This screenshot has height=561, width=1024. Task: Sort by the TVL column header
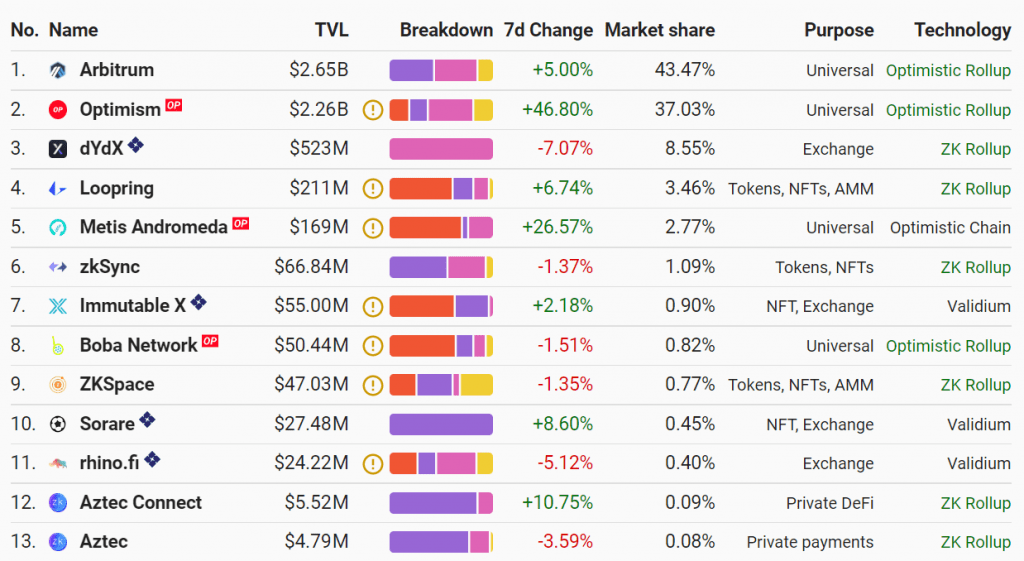click(x=332, y=30)
